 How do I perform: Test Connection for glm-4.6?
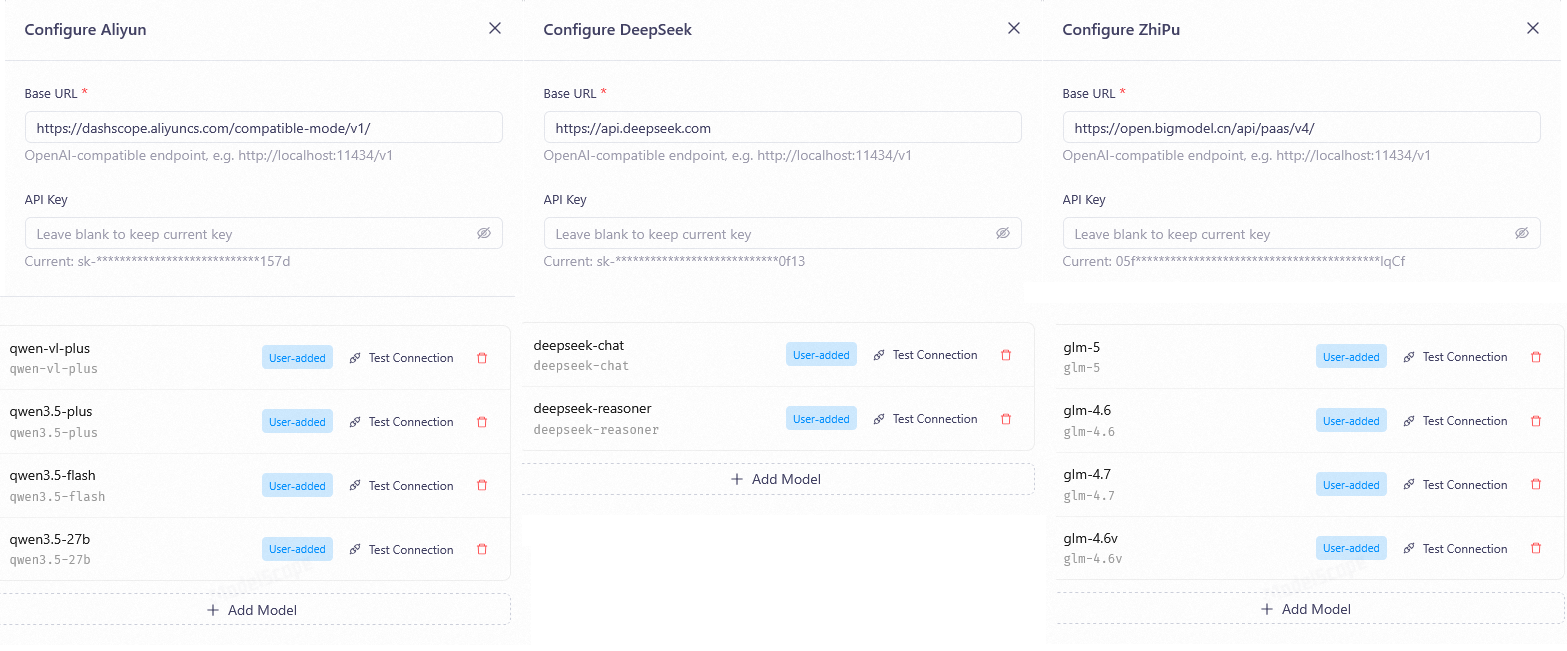[1455, 421]
